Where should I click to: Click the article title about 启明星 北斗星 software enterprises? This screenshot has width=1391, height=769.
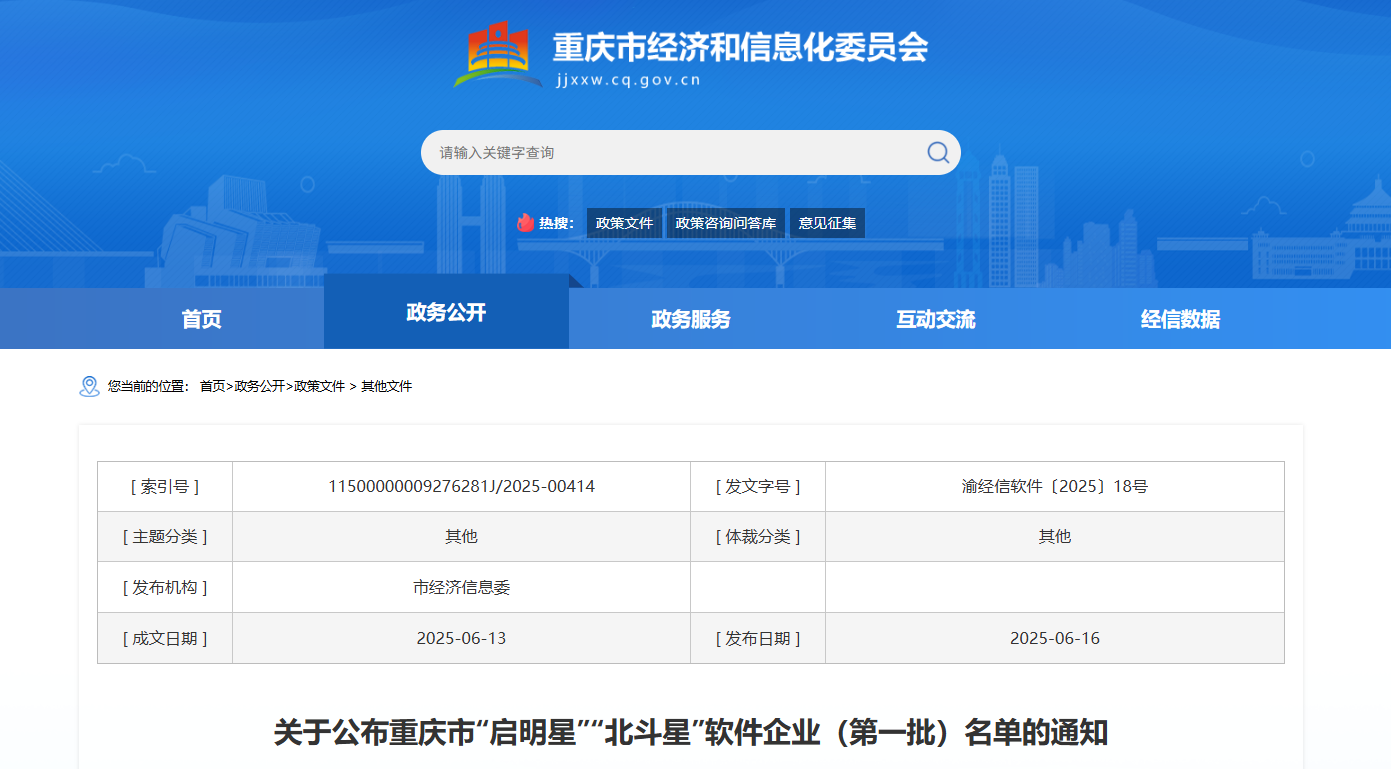[690, 732]
